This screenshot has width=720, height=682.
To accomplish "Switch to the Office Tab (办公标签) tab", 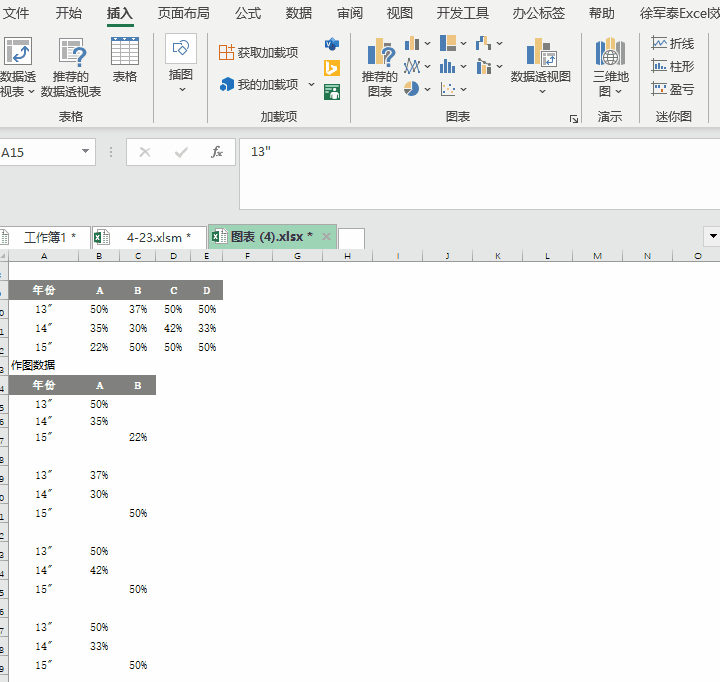I will pos(539,13).
